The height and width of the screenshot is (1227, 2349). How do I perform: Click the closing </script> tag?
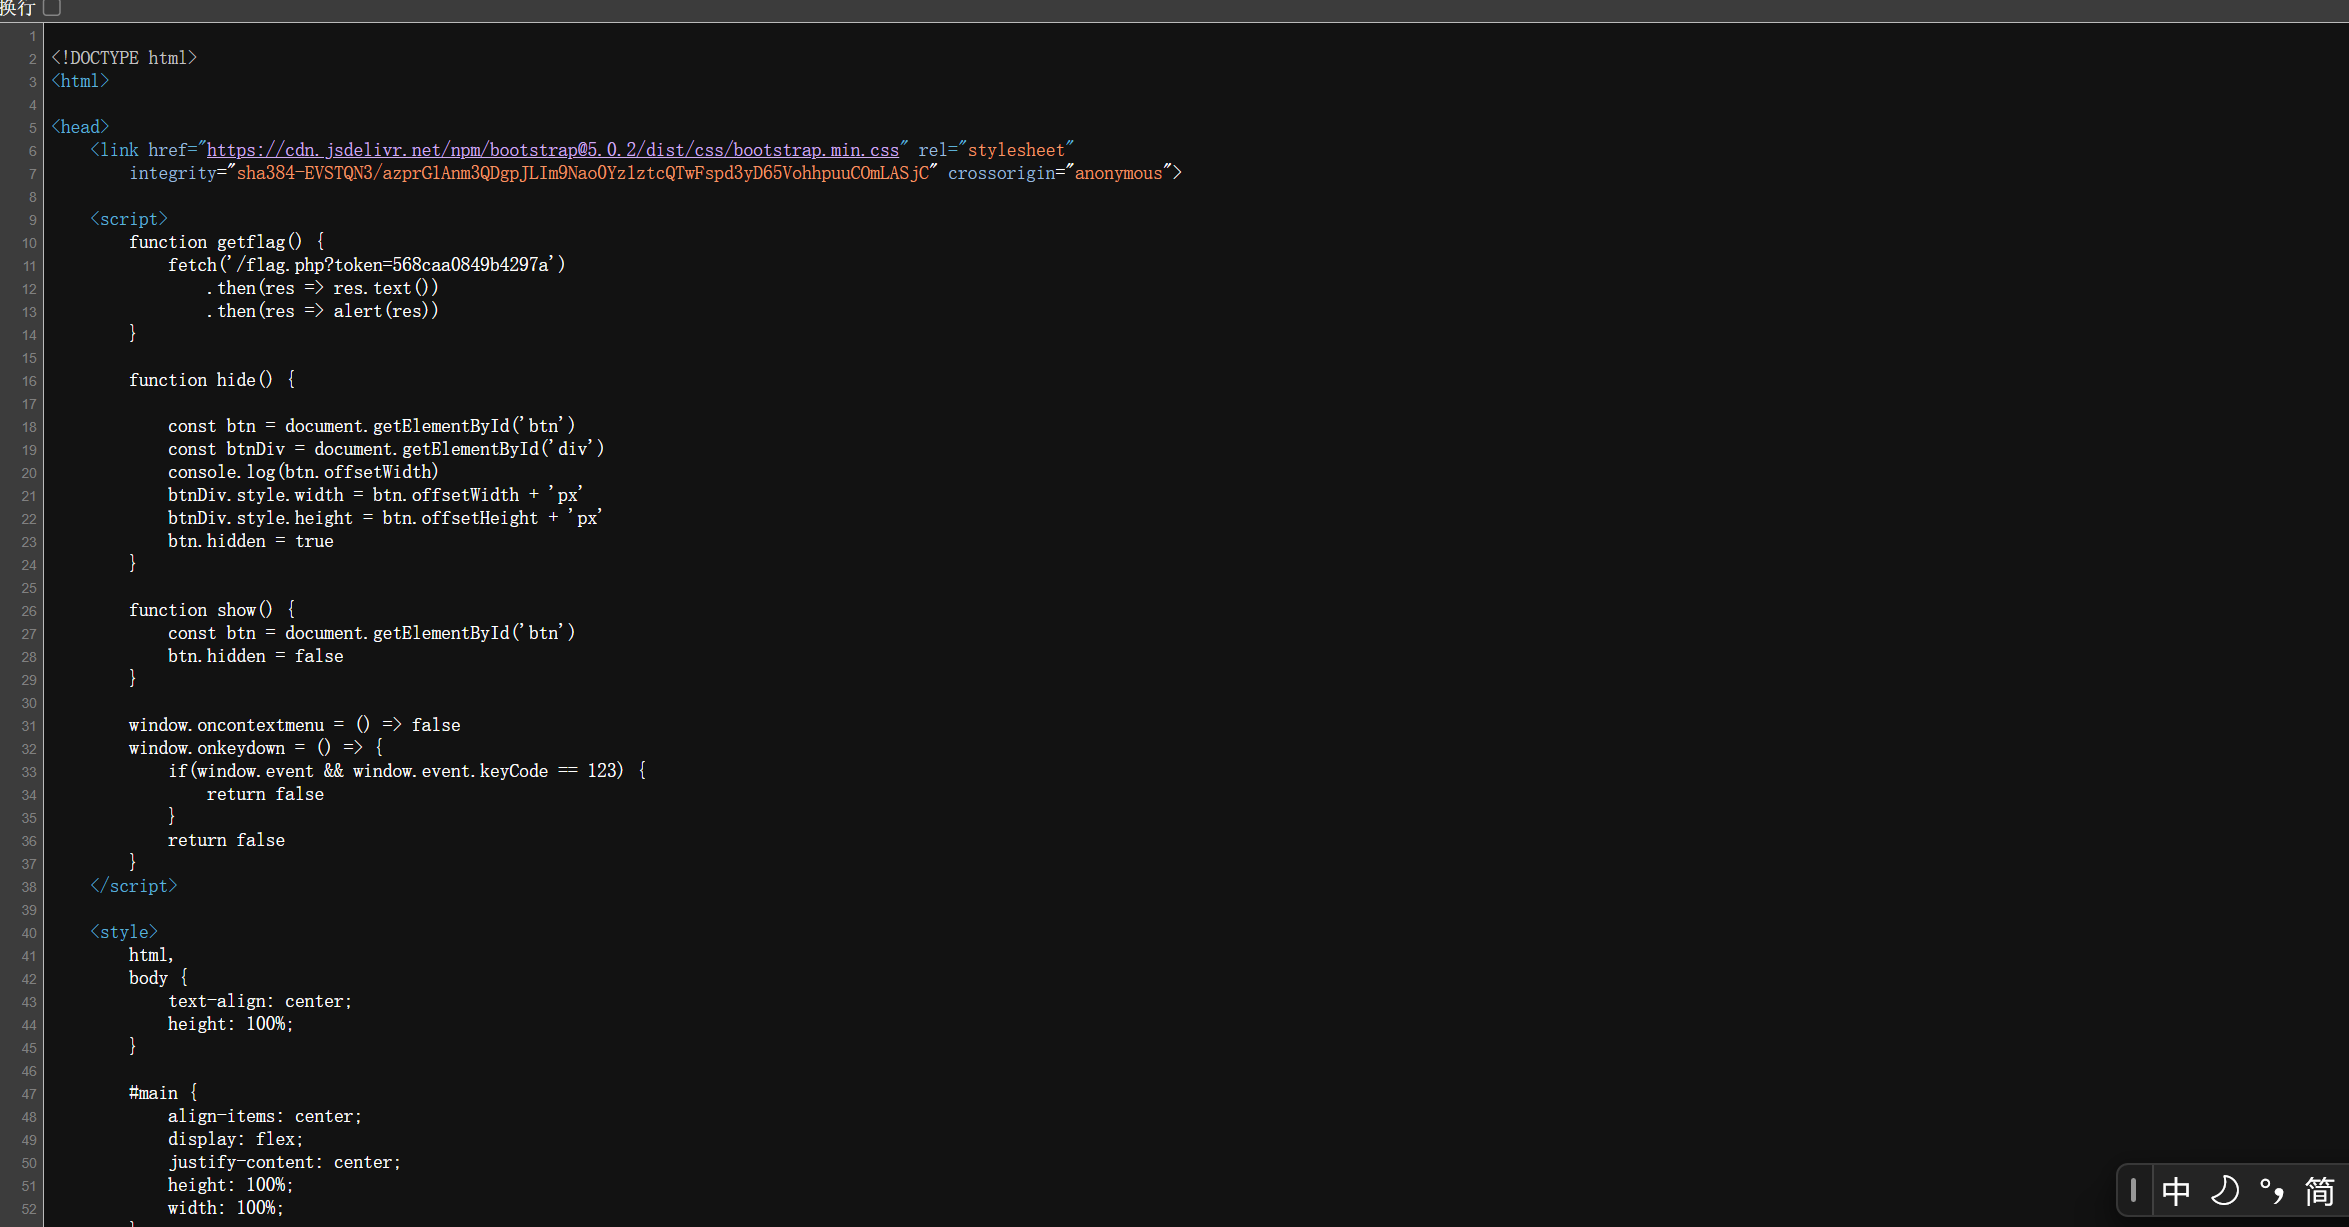pos(133,886)
